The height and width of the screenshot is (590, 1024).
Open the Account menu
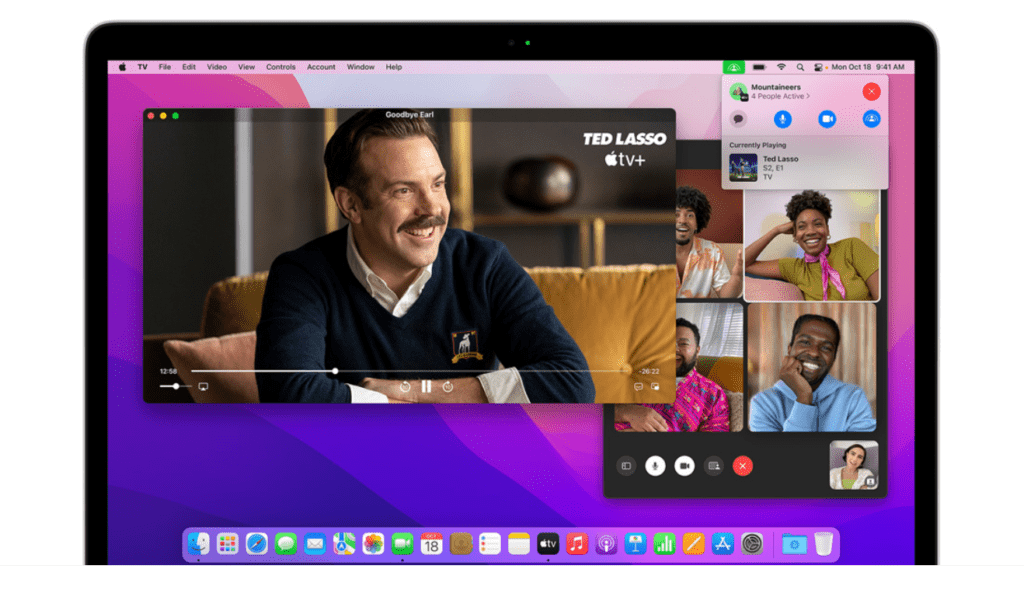click(x=321, y=67)
